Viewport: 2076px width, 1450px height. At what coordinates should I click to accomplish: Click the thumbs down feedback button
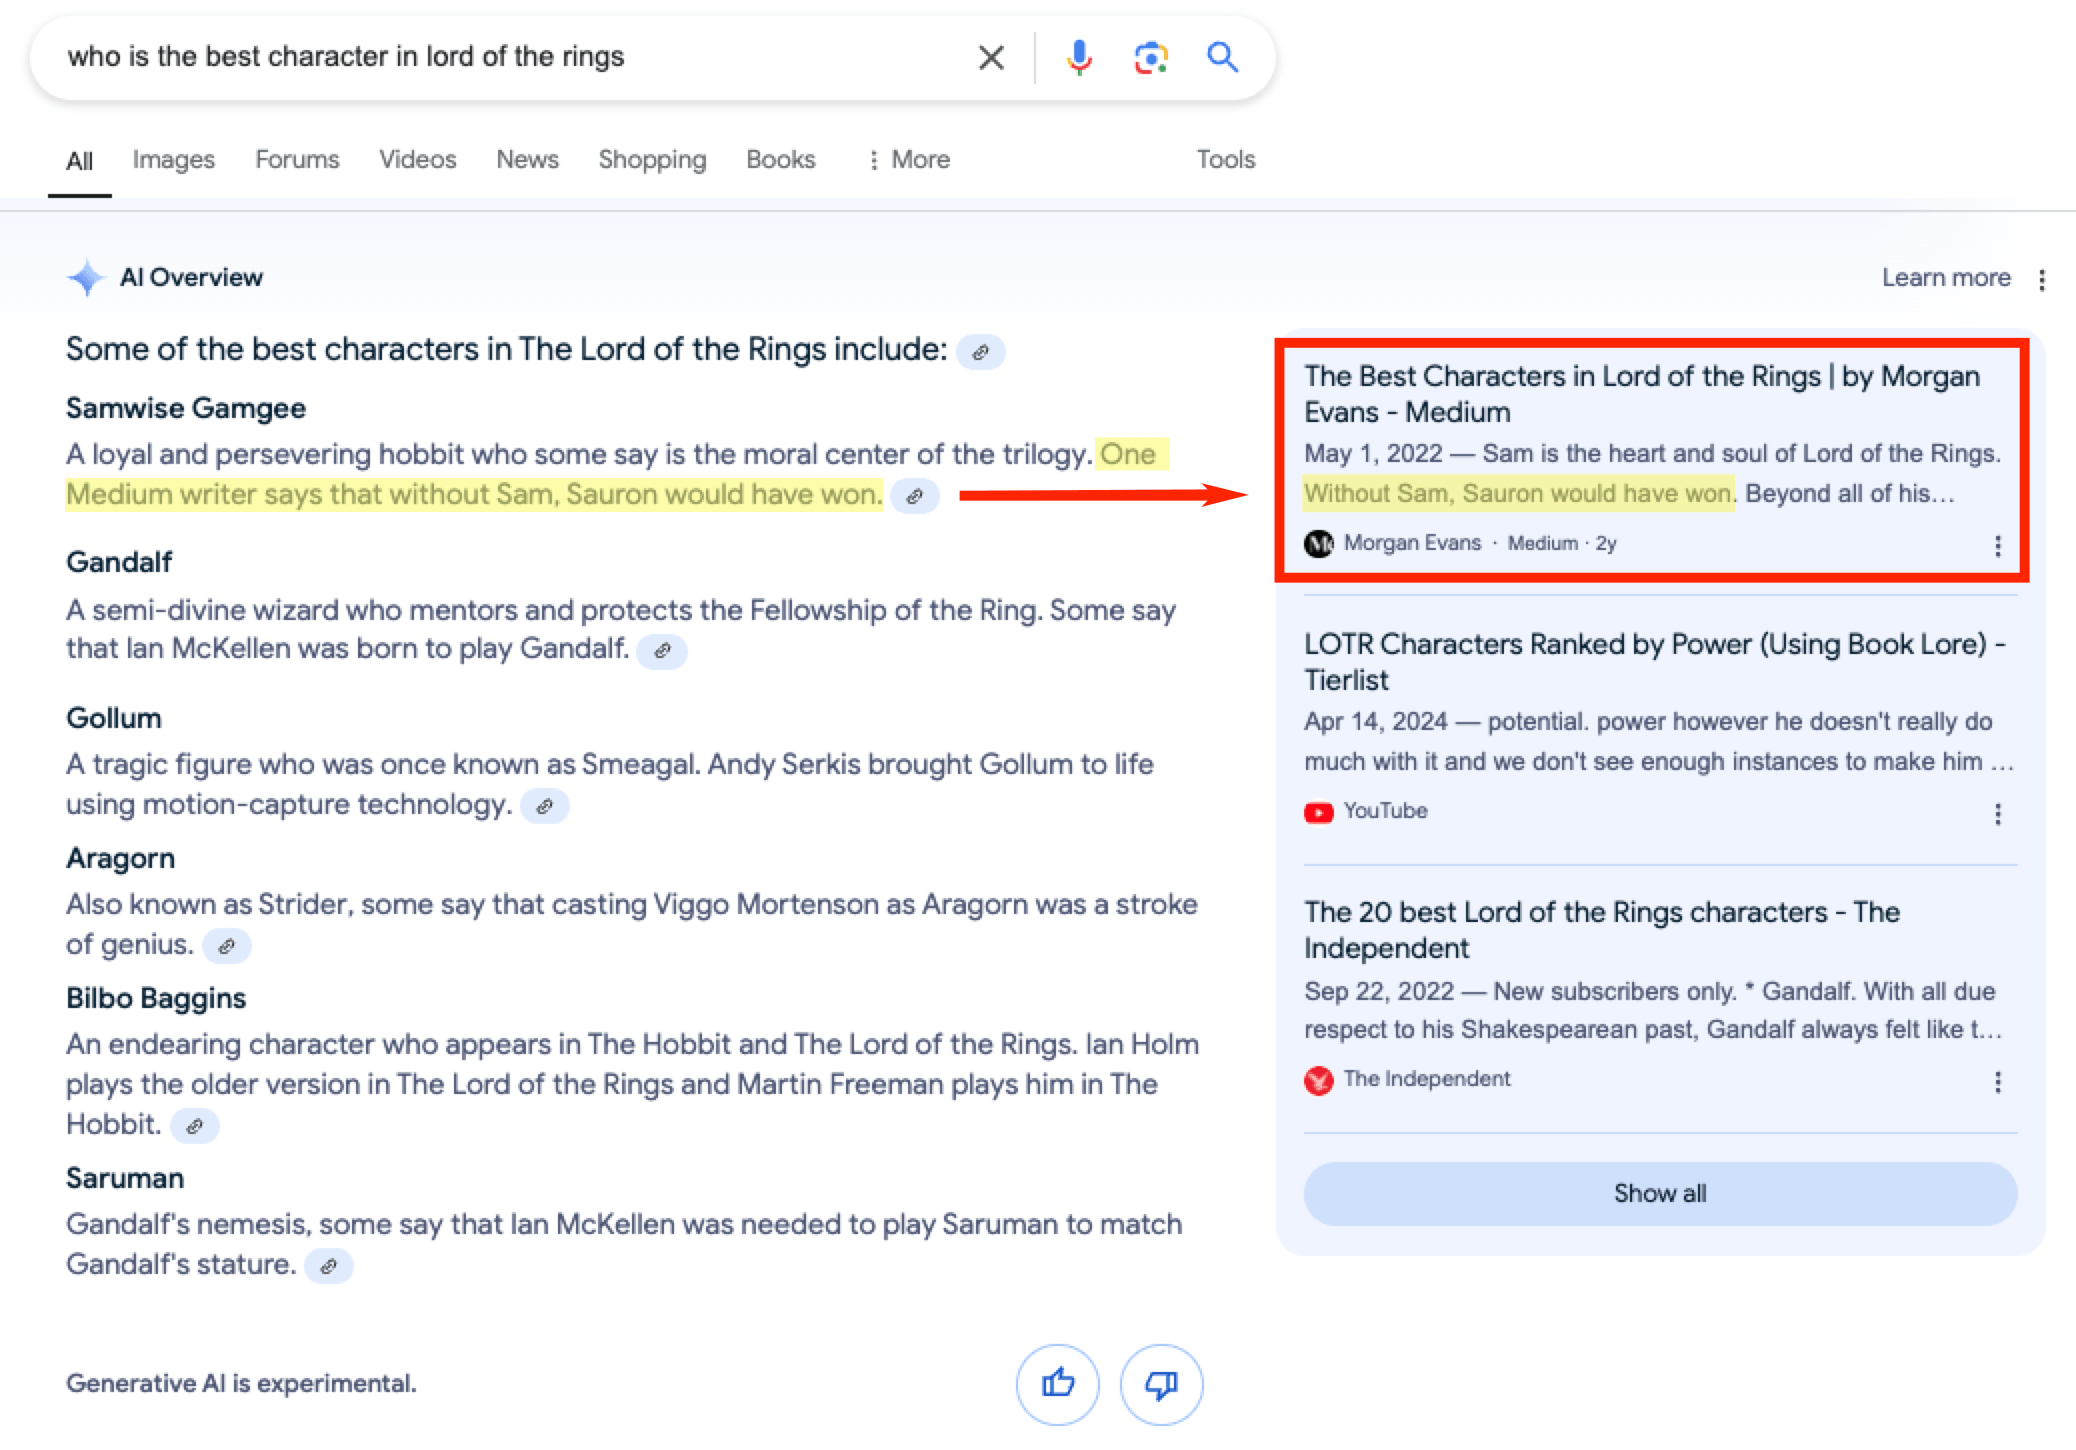click(1161, 1384)
